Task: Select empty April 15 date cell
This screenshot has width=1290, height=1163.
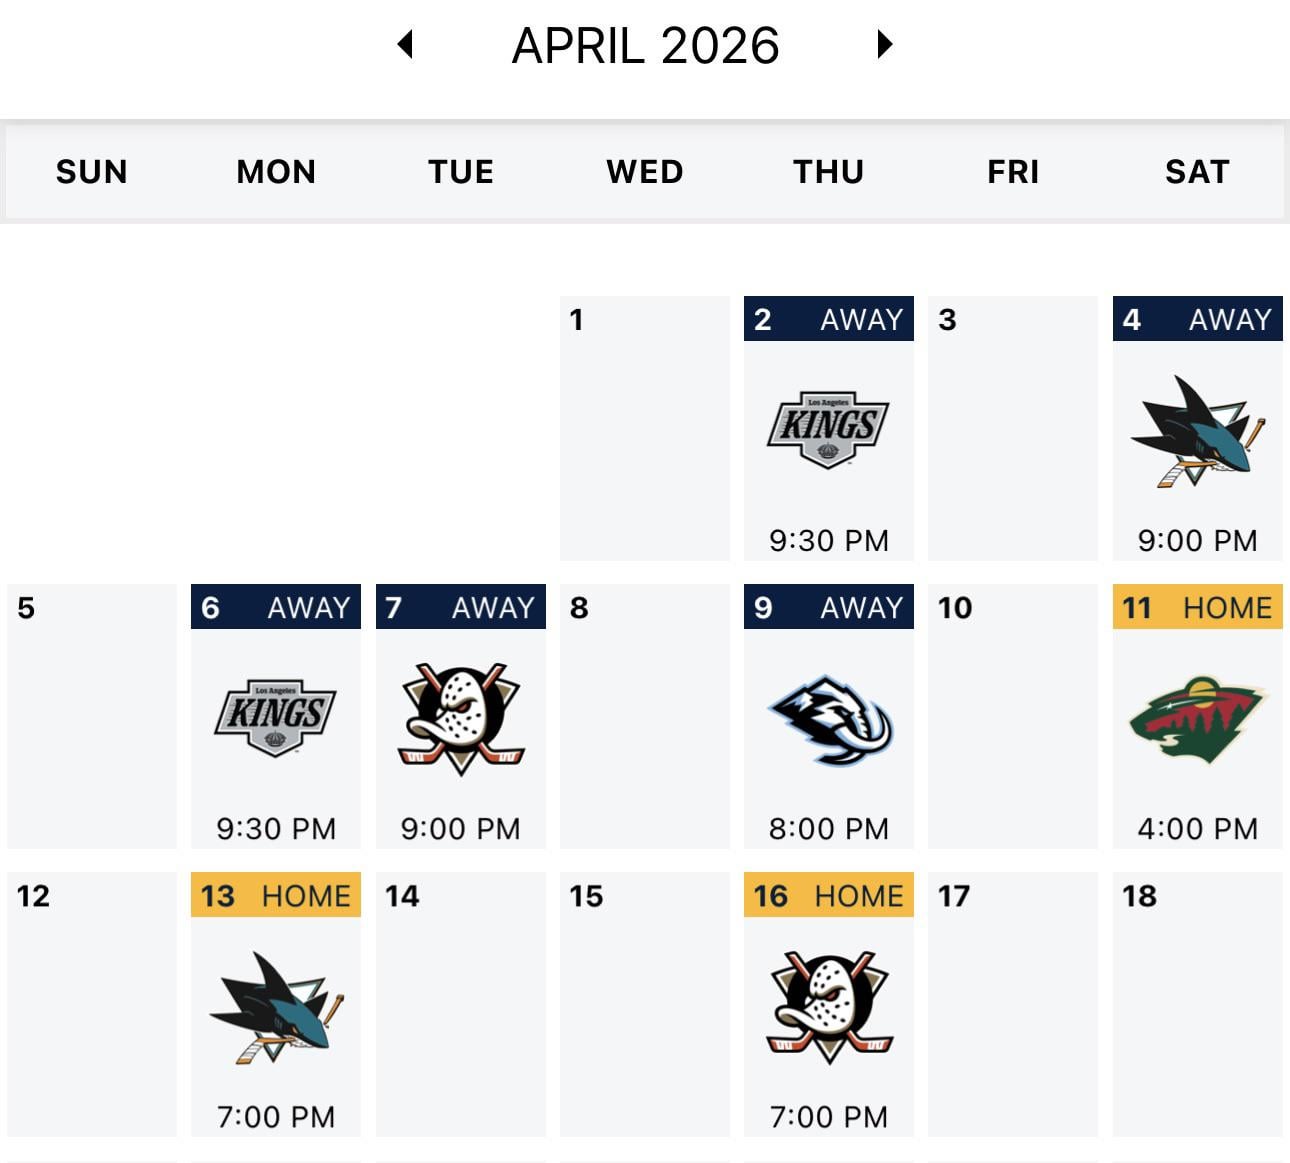Action: pos(644,1003)
